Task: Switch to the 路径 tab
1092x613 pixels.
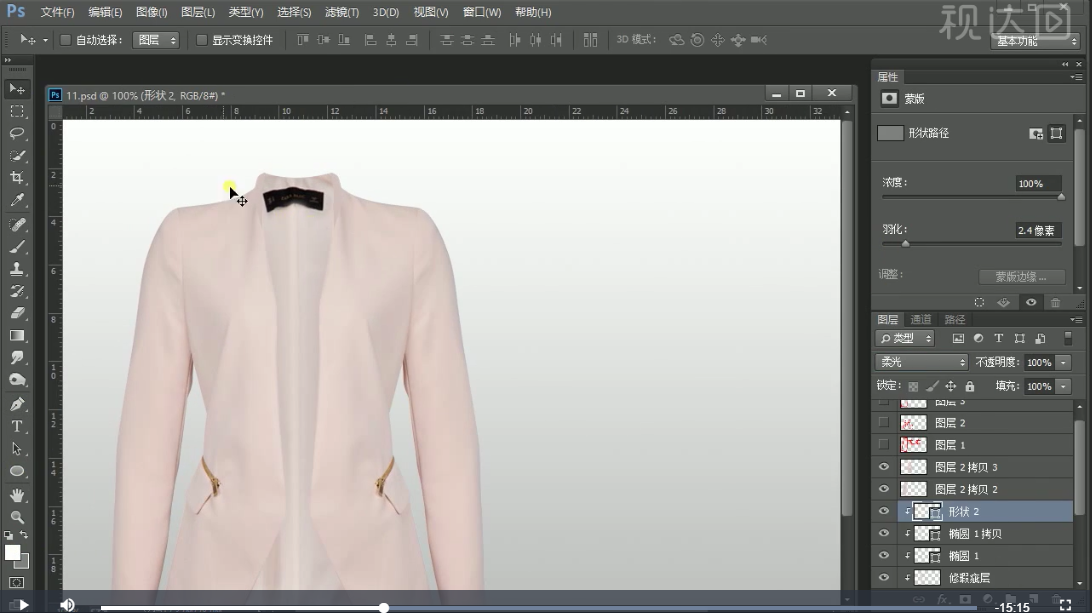Action: (x=955, y=320)
